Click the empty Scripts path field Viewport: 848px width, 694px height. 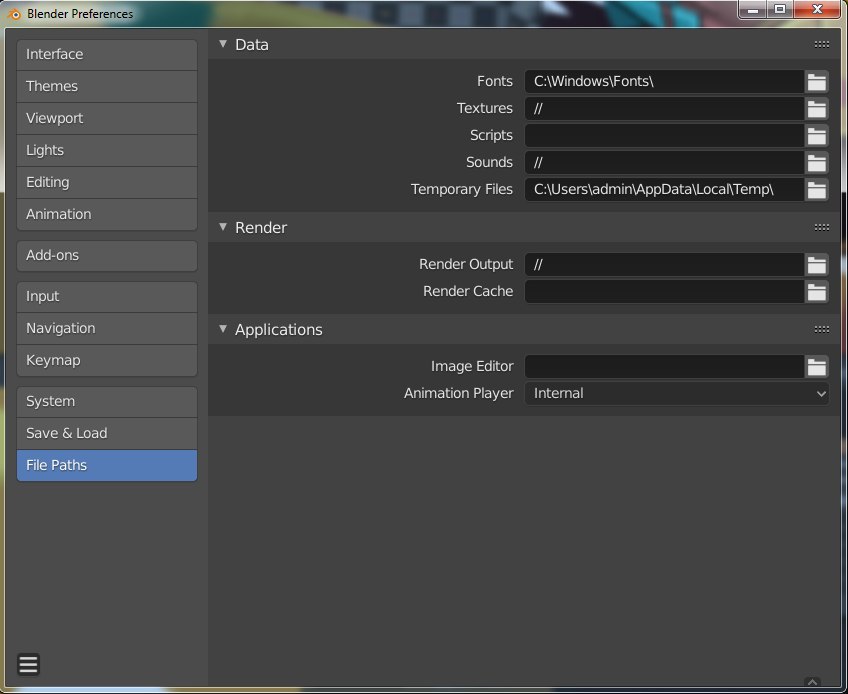pos(665,136)
